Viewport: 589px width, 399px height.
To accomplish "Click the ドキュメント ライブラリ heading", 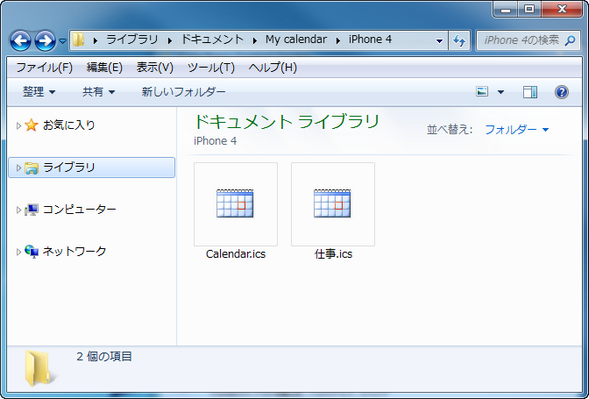I will [287, 122].
